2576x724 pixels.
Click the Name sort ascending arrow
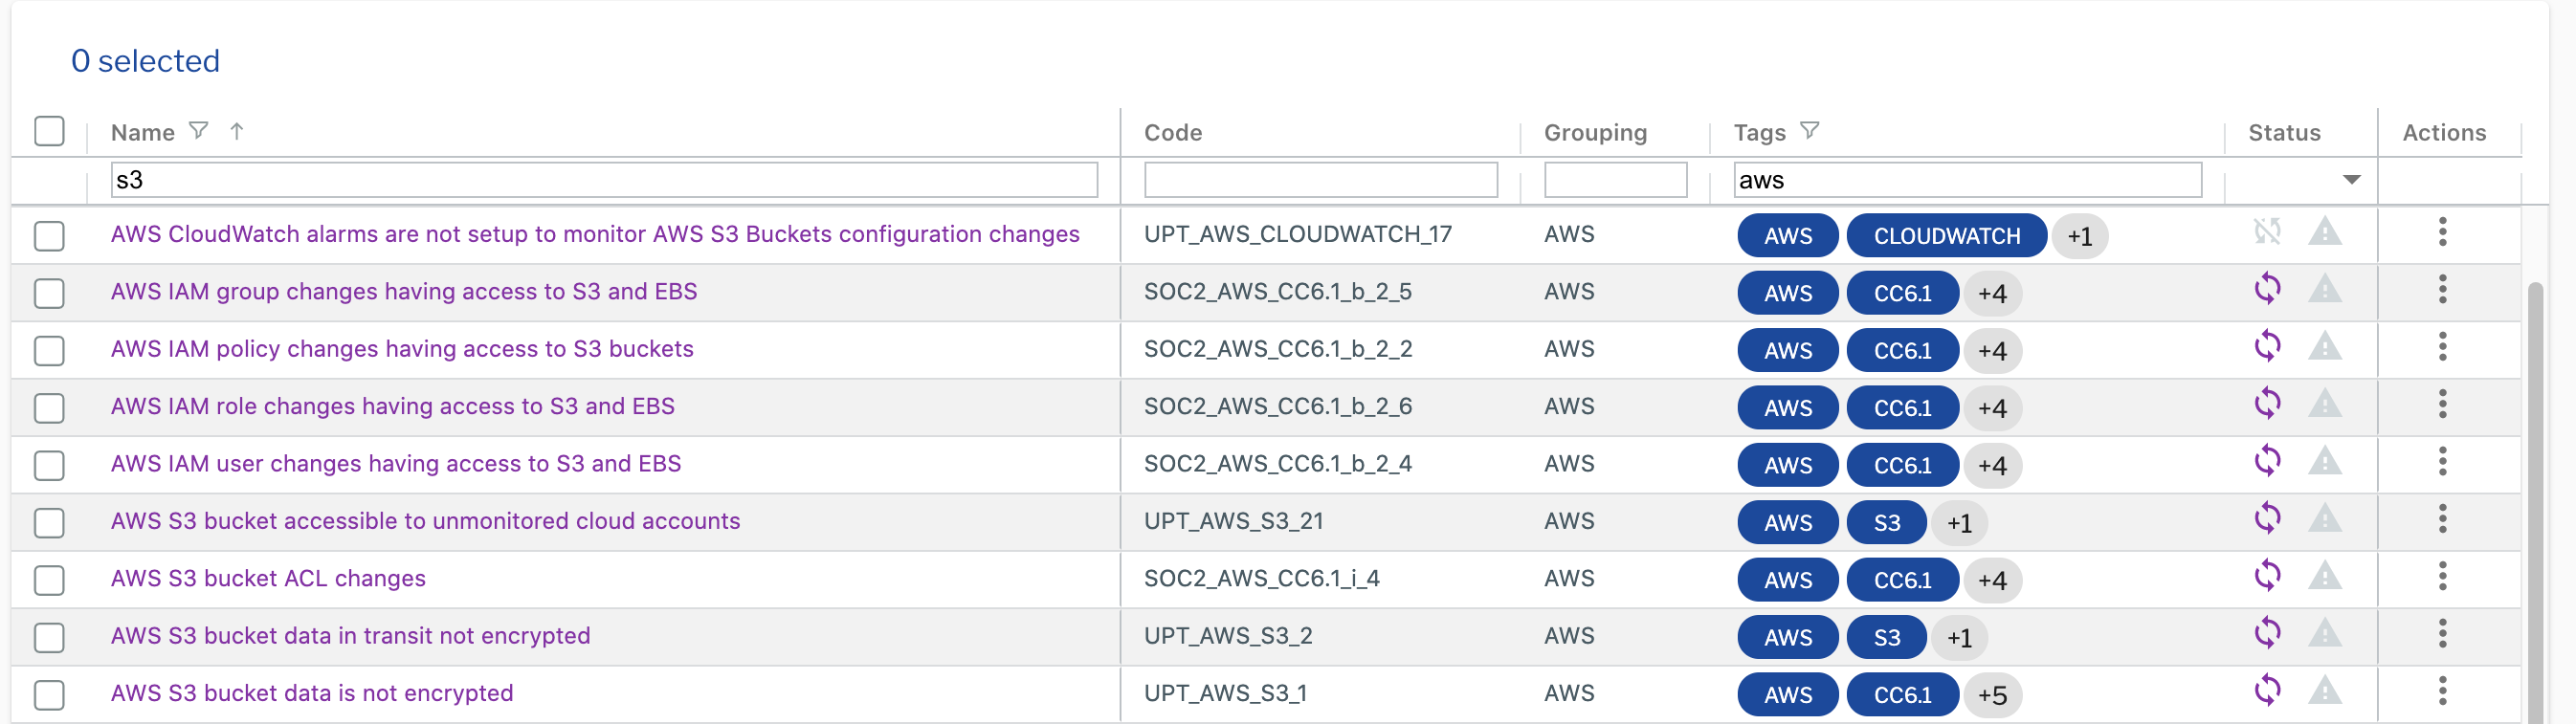237,131
